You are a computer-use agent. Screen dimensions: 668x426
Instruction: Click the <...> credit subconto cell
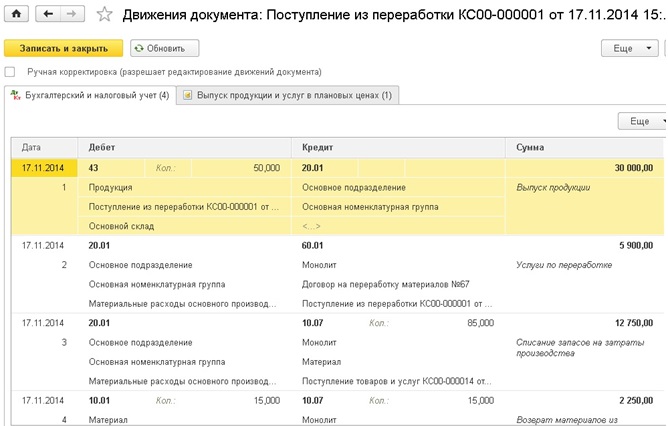398,226
